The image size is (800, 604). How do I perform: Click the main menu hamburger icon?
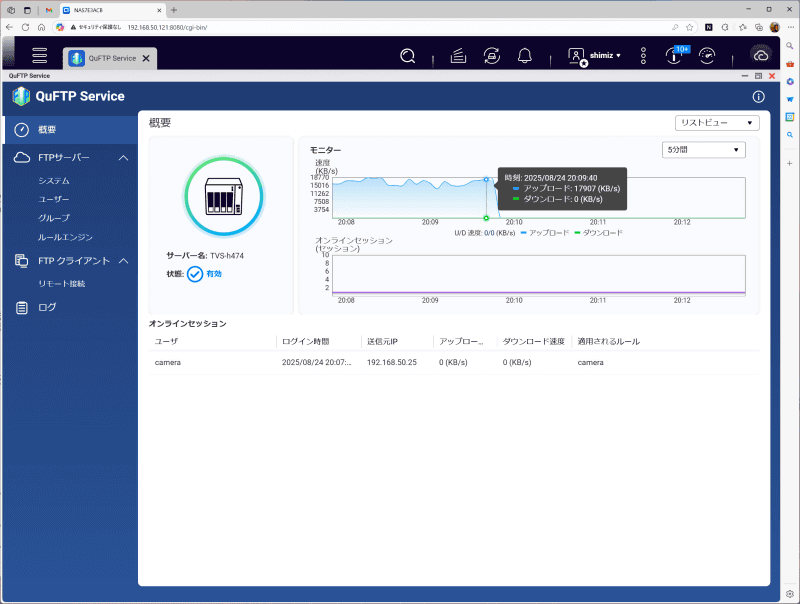pyautogui.click(x=39, y=55)
